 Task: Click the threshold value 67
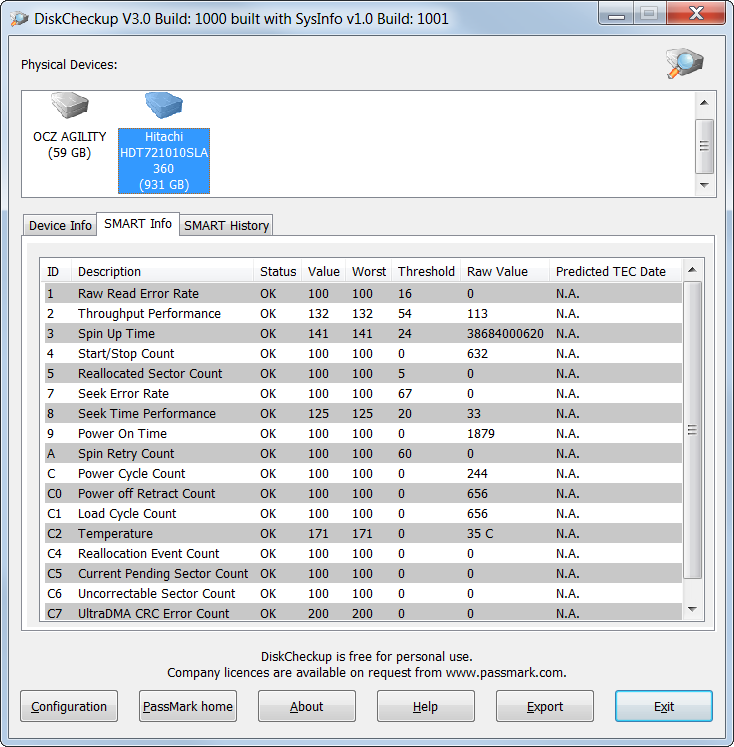tap(405, 394)
